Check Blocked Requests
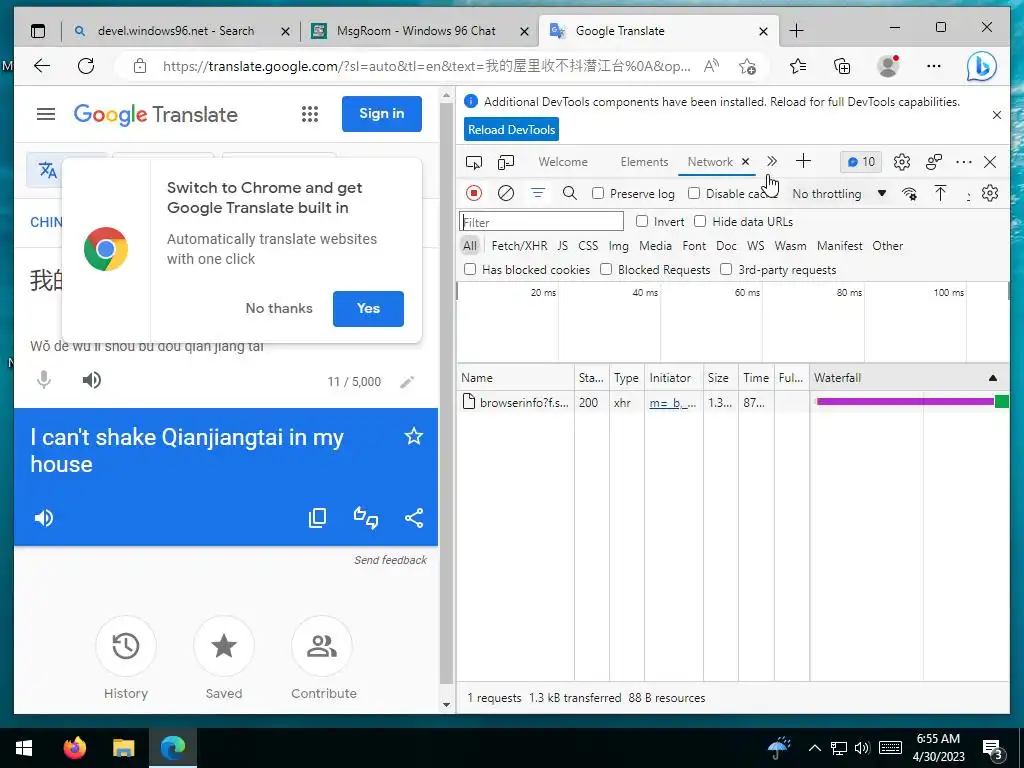The image size is (1024, 768). pos(606,269)
